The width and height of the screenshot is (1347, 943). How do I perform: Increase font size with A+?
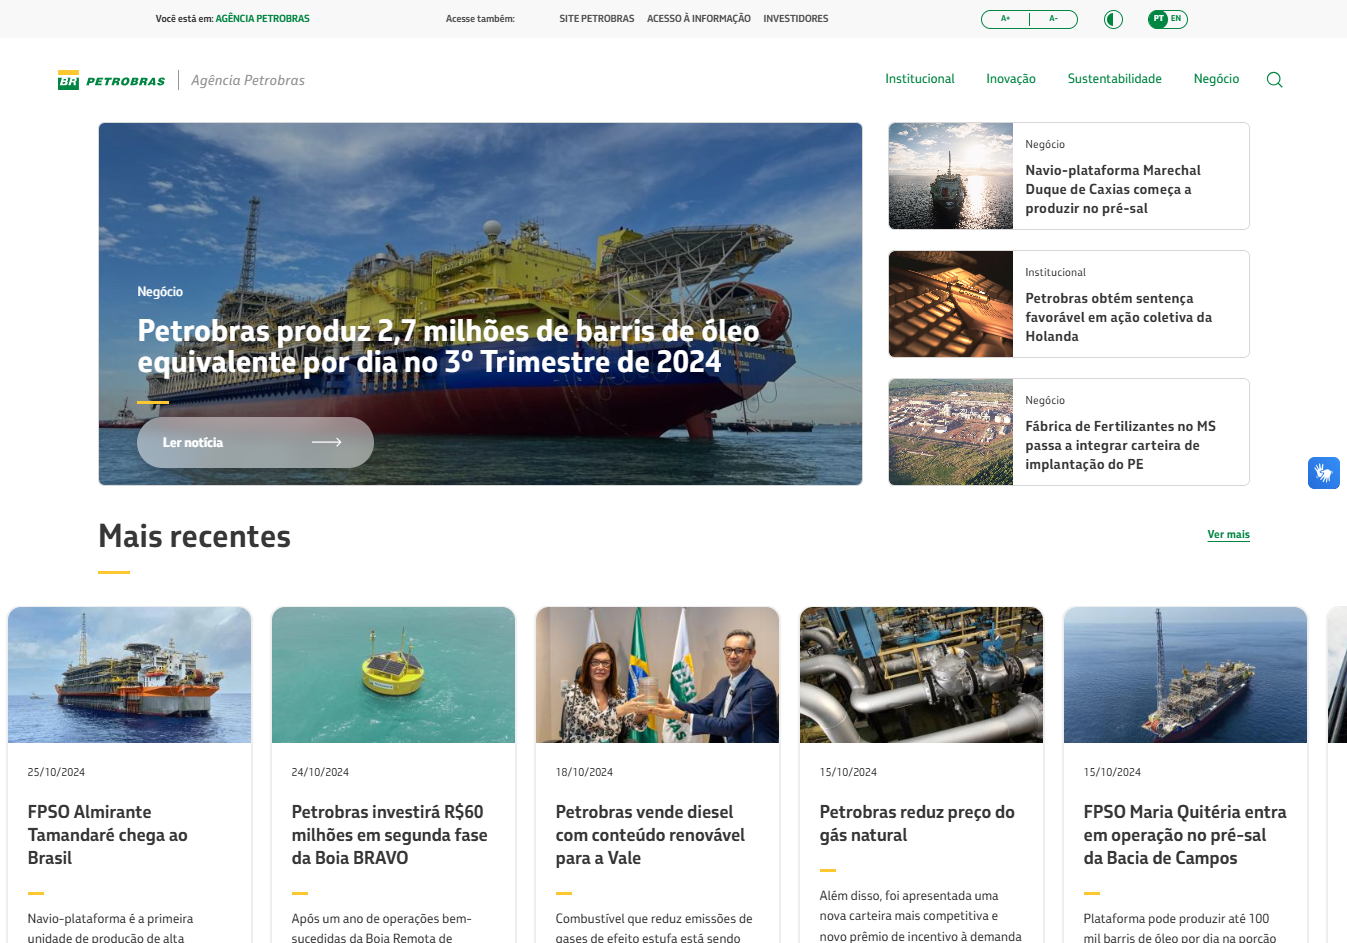(x=1005, y=19)
